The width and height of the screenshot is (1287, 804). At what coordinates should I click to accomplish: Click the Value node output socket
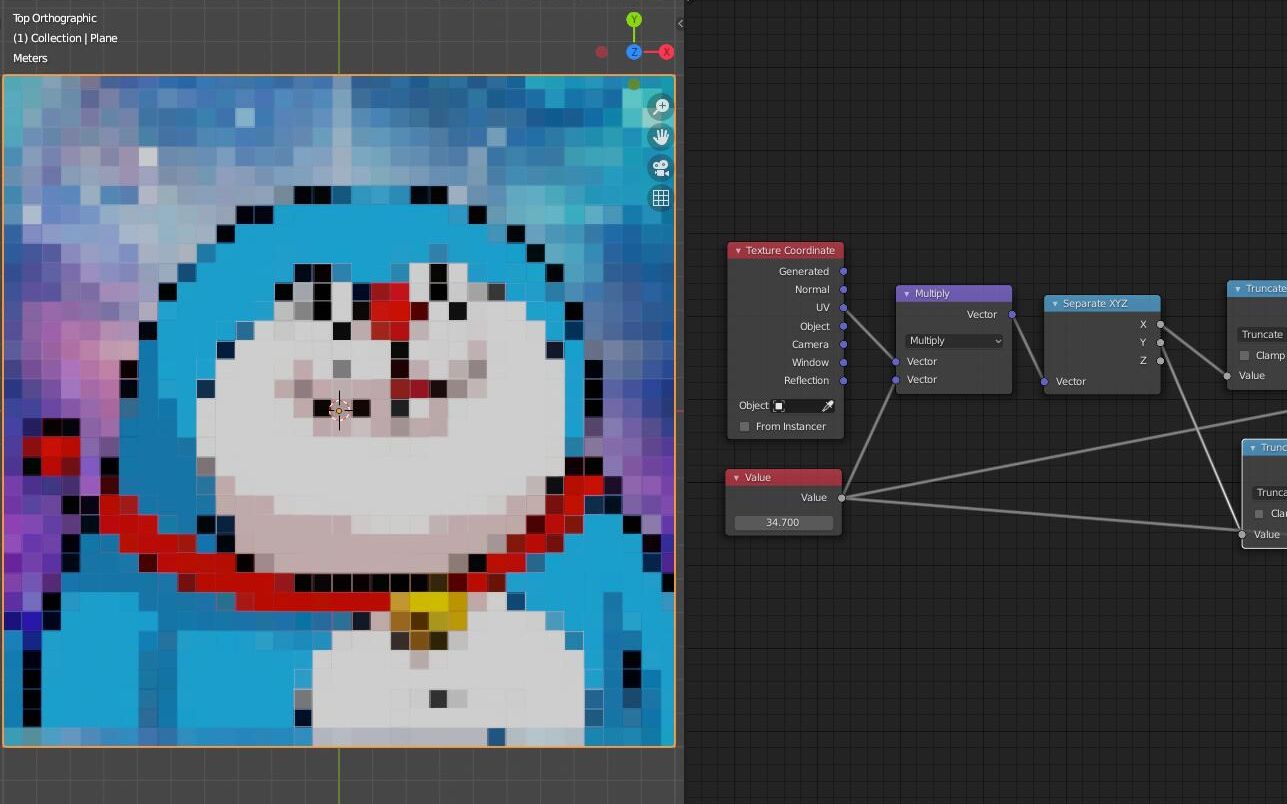point(842,497)
